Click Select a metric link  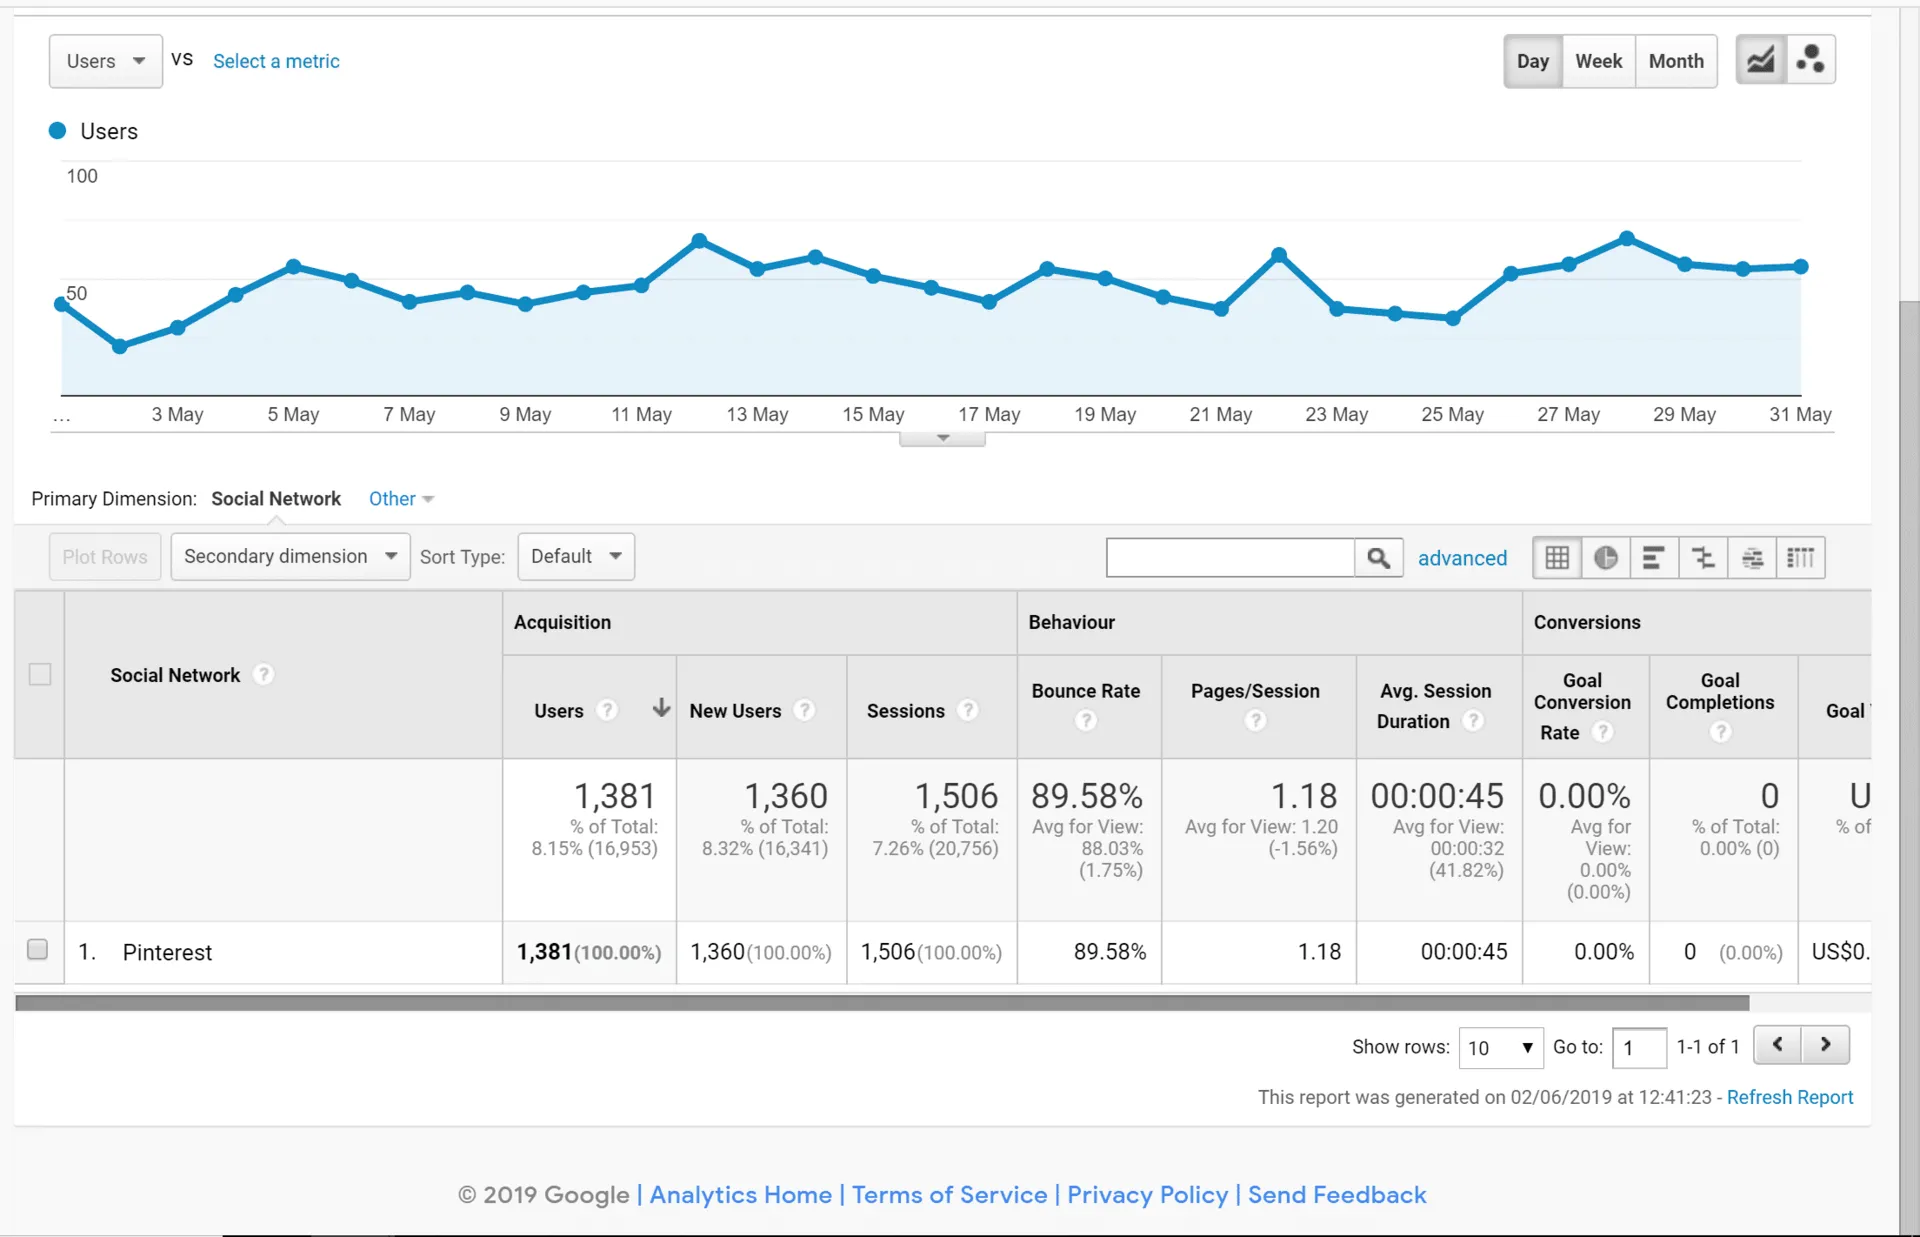276,61
